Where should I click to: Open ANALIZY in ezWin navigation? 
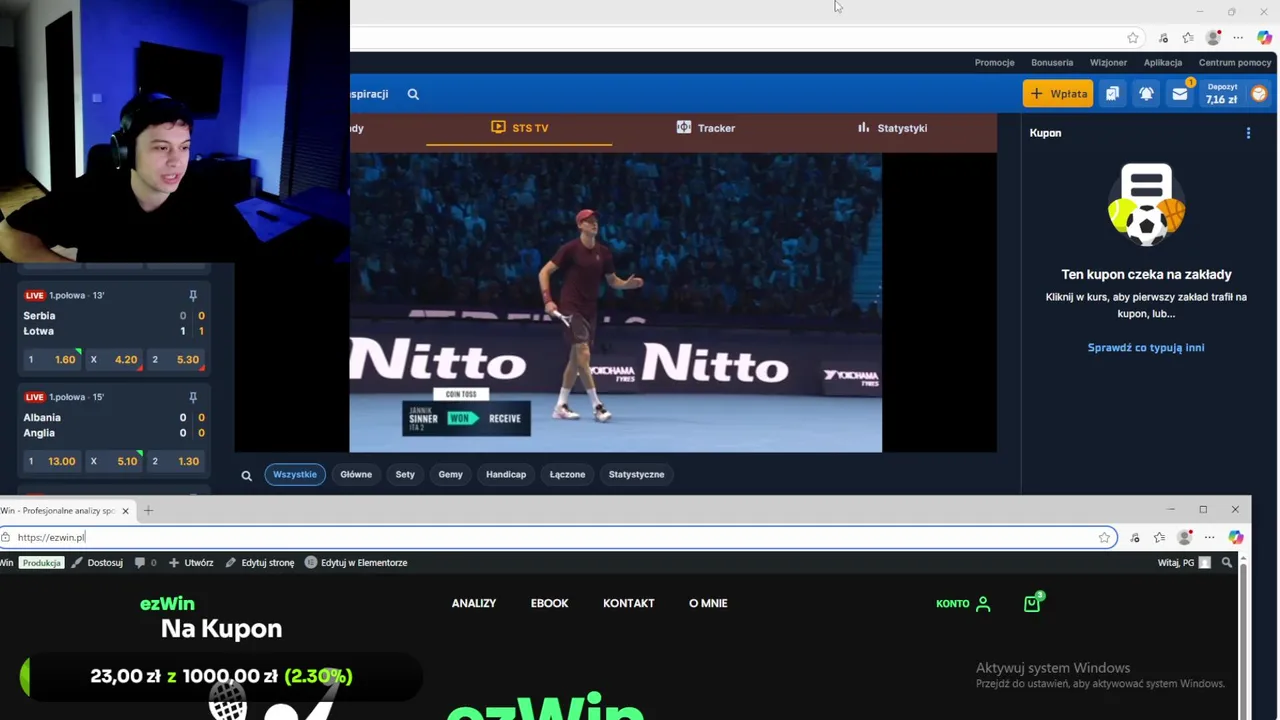click(474, 603)
